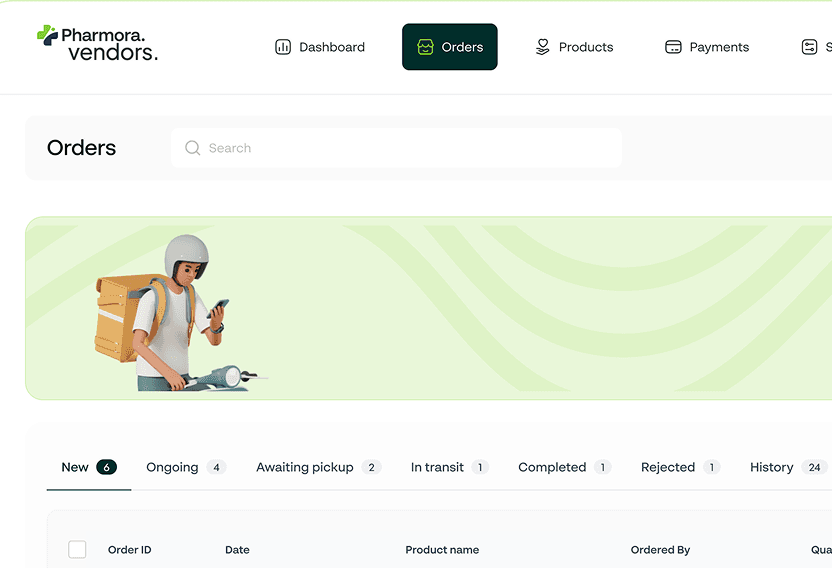Click the Dashboard bar chart icon
The width and height of the screenshot is (832, 568).
click(283, 47)
